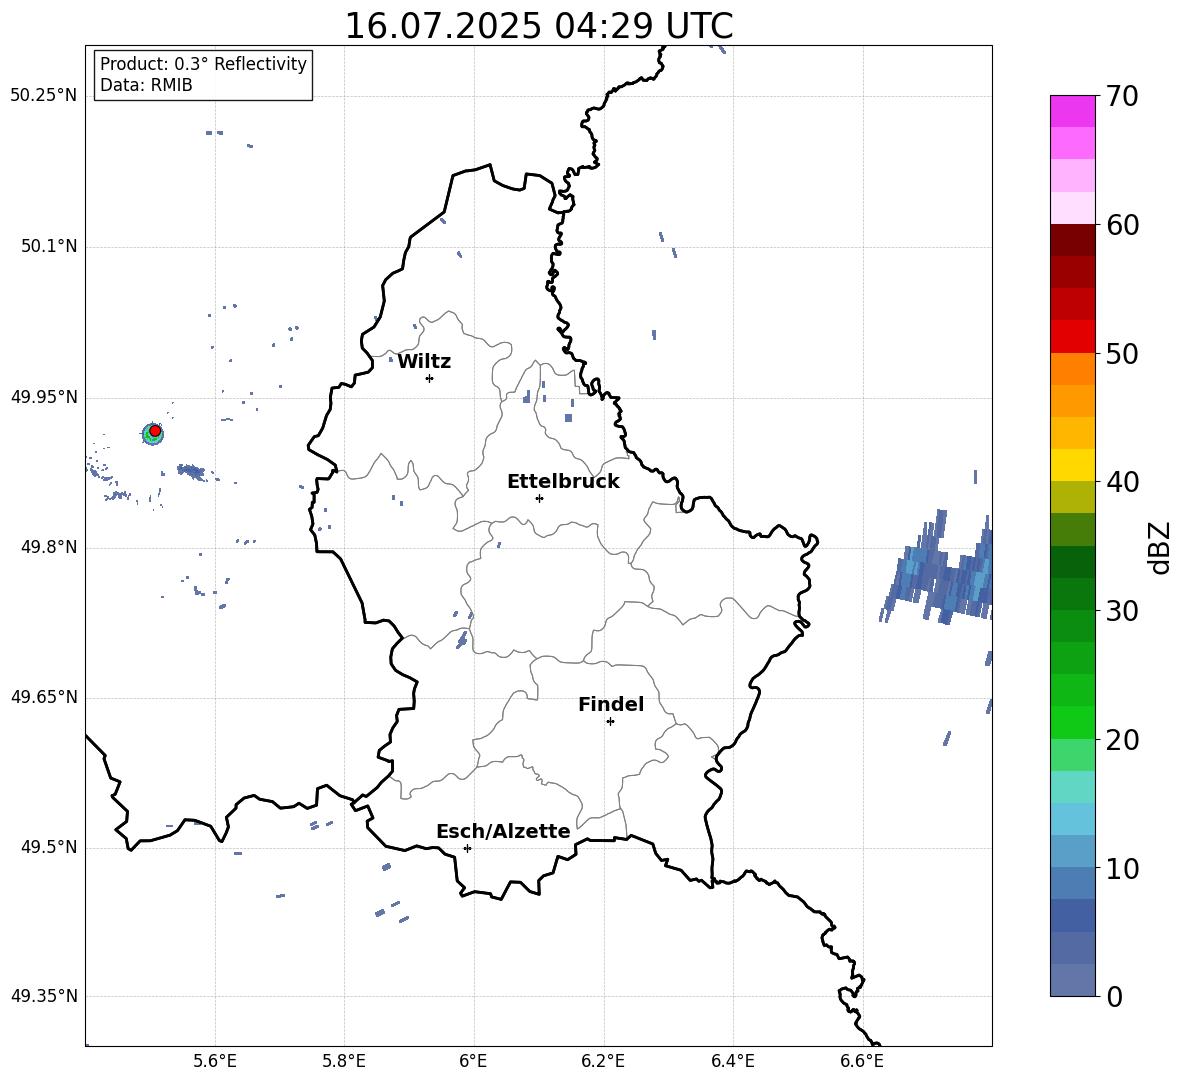Click the Wiltz cross marker
1184x1081 pixels.
430,378
